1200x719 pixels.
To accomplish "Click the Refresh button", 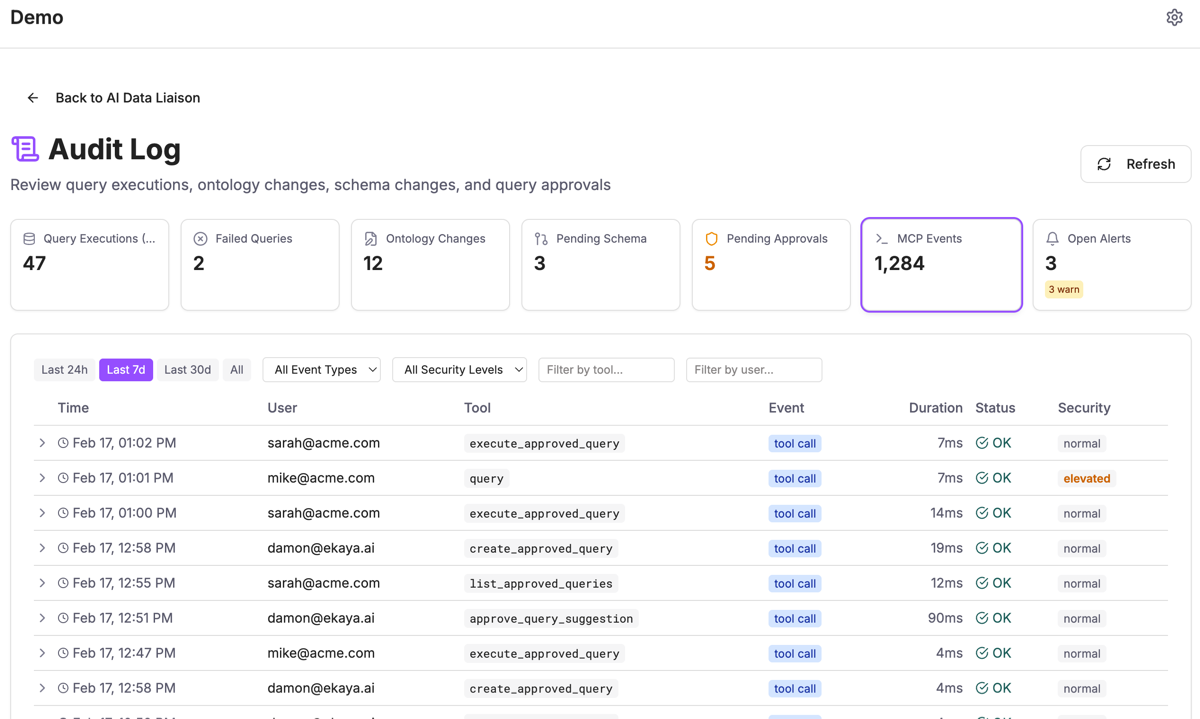I will (x=1135, y=163).
